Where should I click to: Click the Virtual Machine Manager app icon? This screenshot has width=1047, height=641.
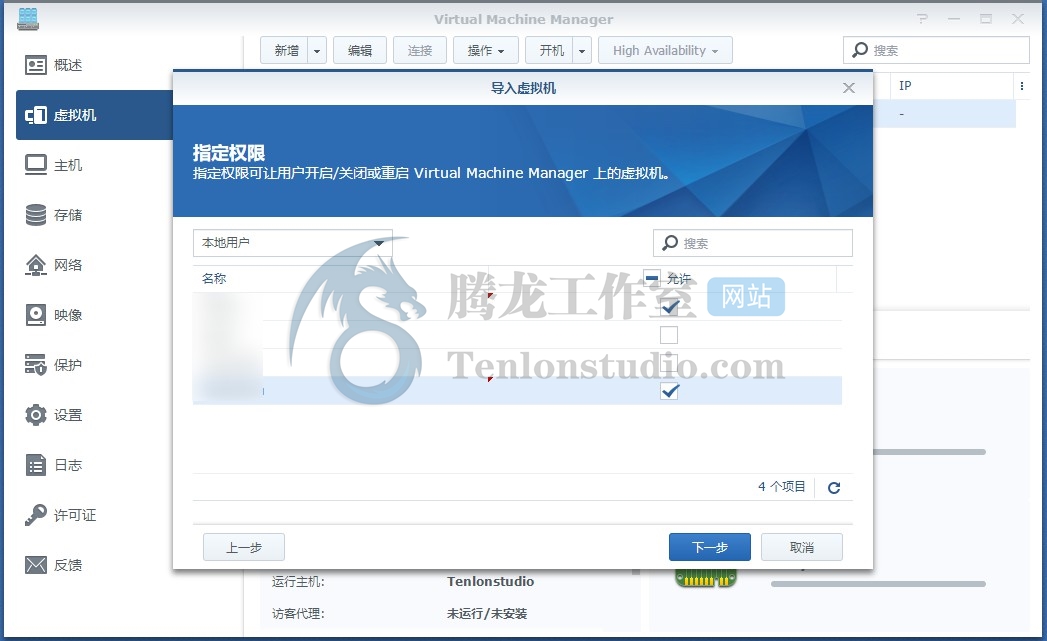pyautogui.click(x=28, y=19)
